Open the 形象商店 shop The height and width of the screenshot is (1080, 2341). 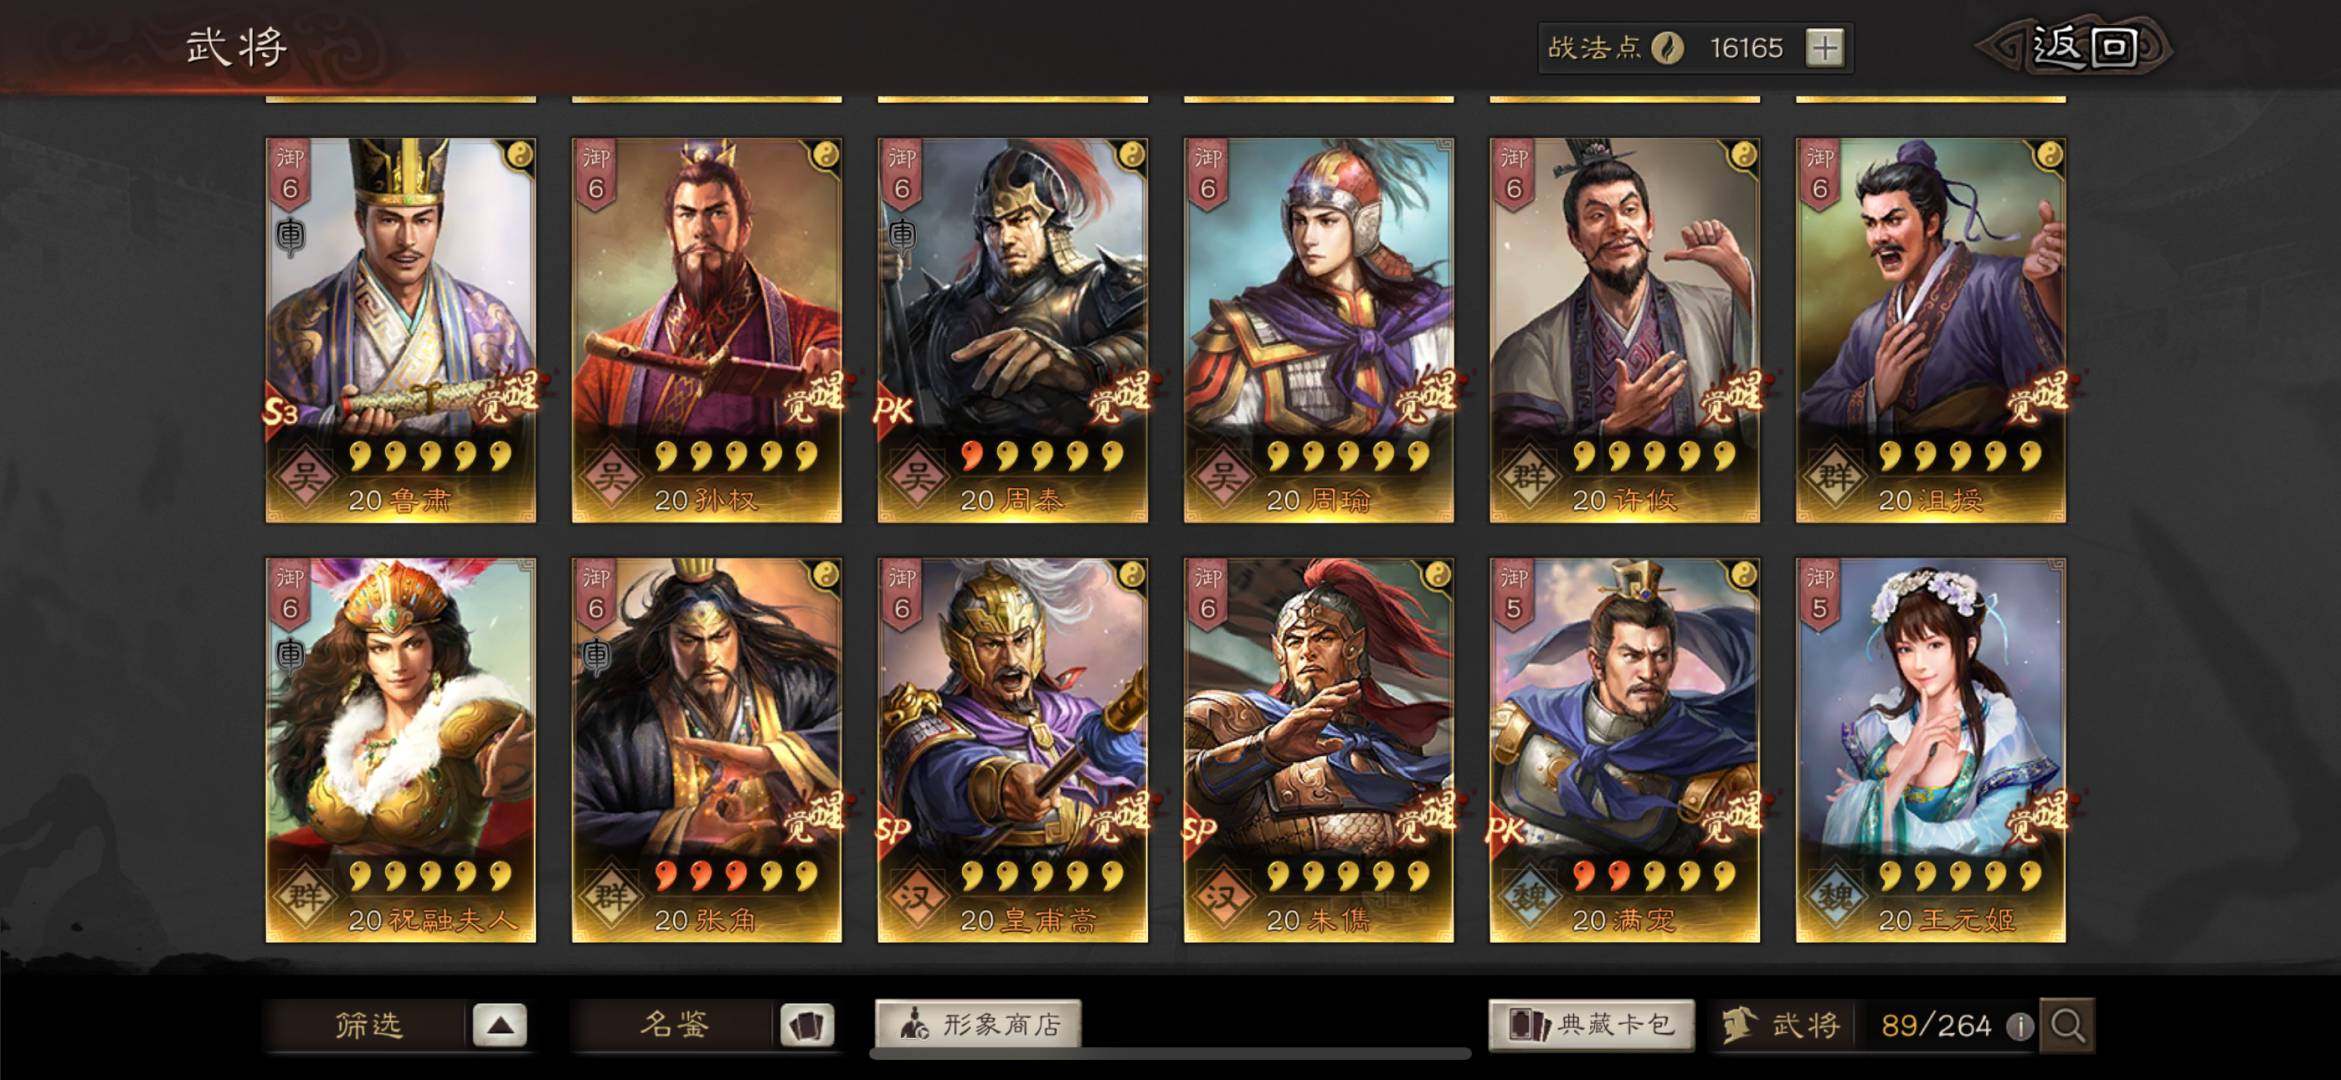[x=978, y=1025]
